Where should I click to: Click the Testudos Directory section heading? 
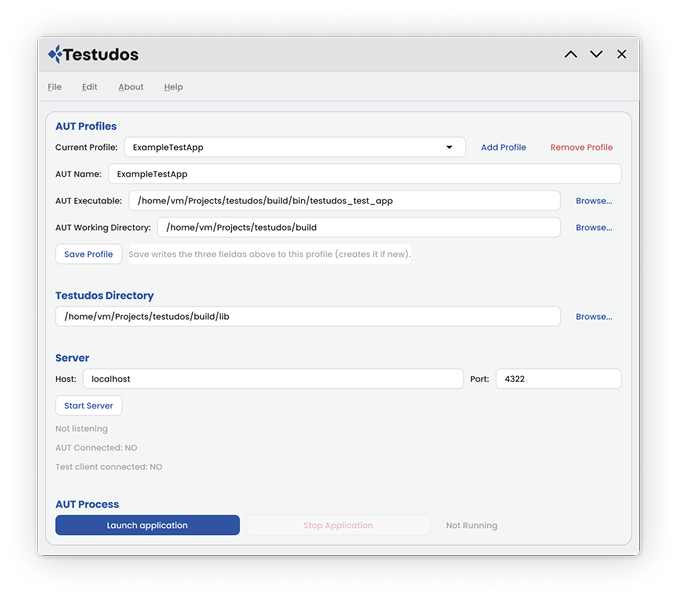[104, 296]
